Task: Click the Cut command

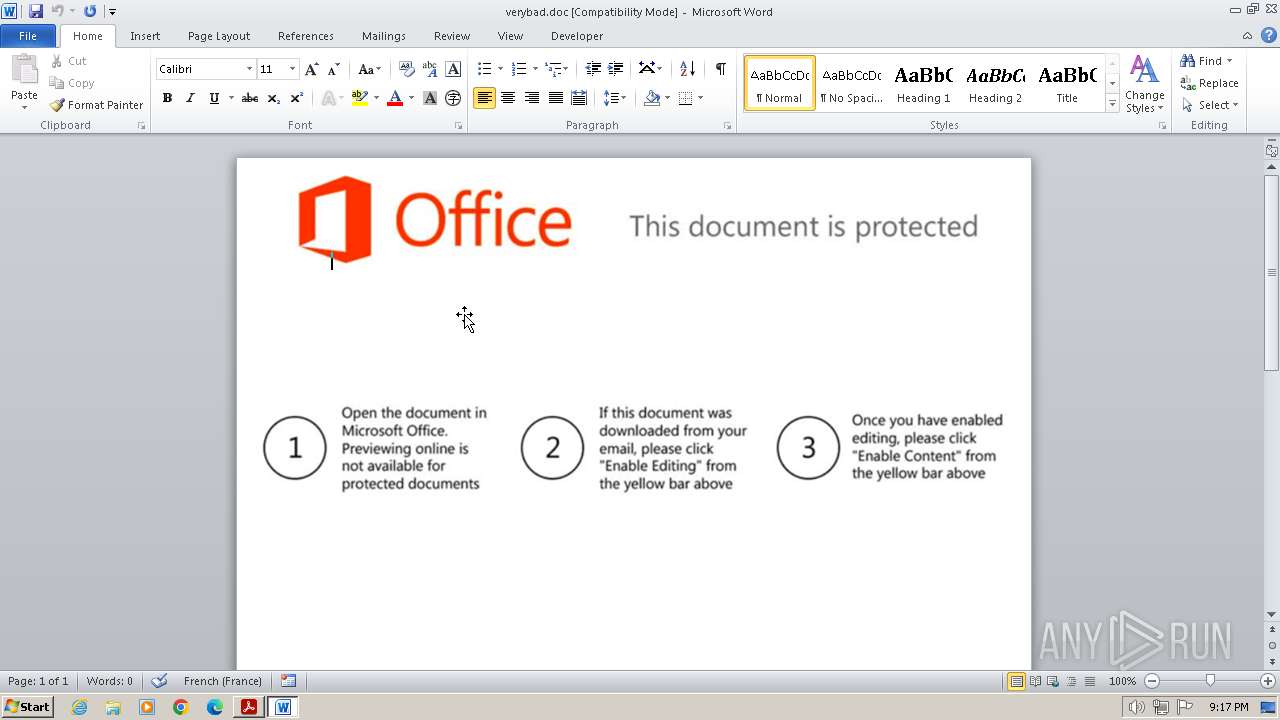Action: (69, 61)
